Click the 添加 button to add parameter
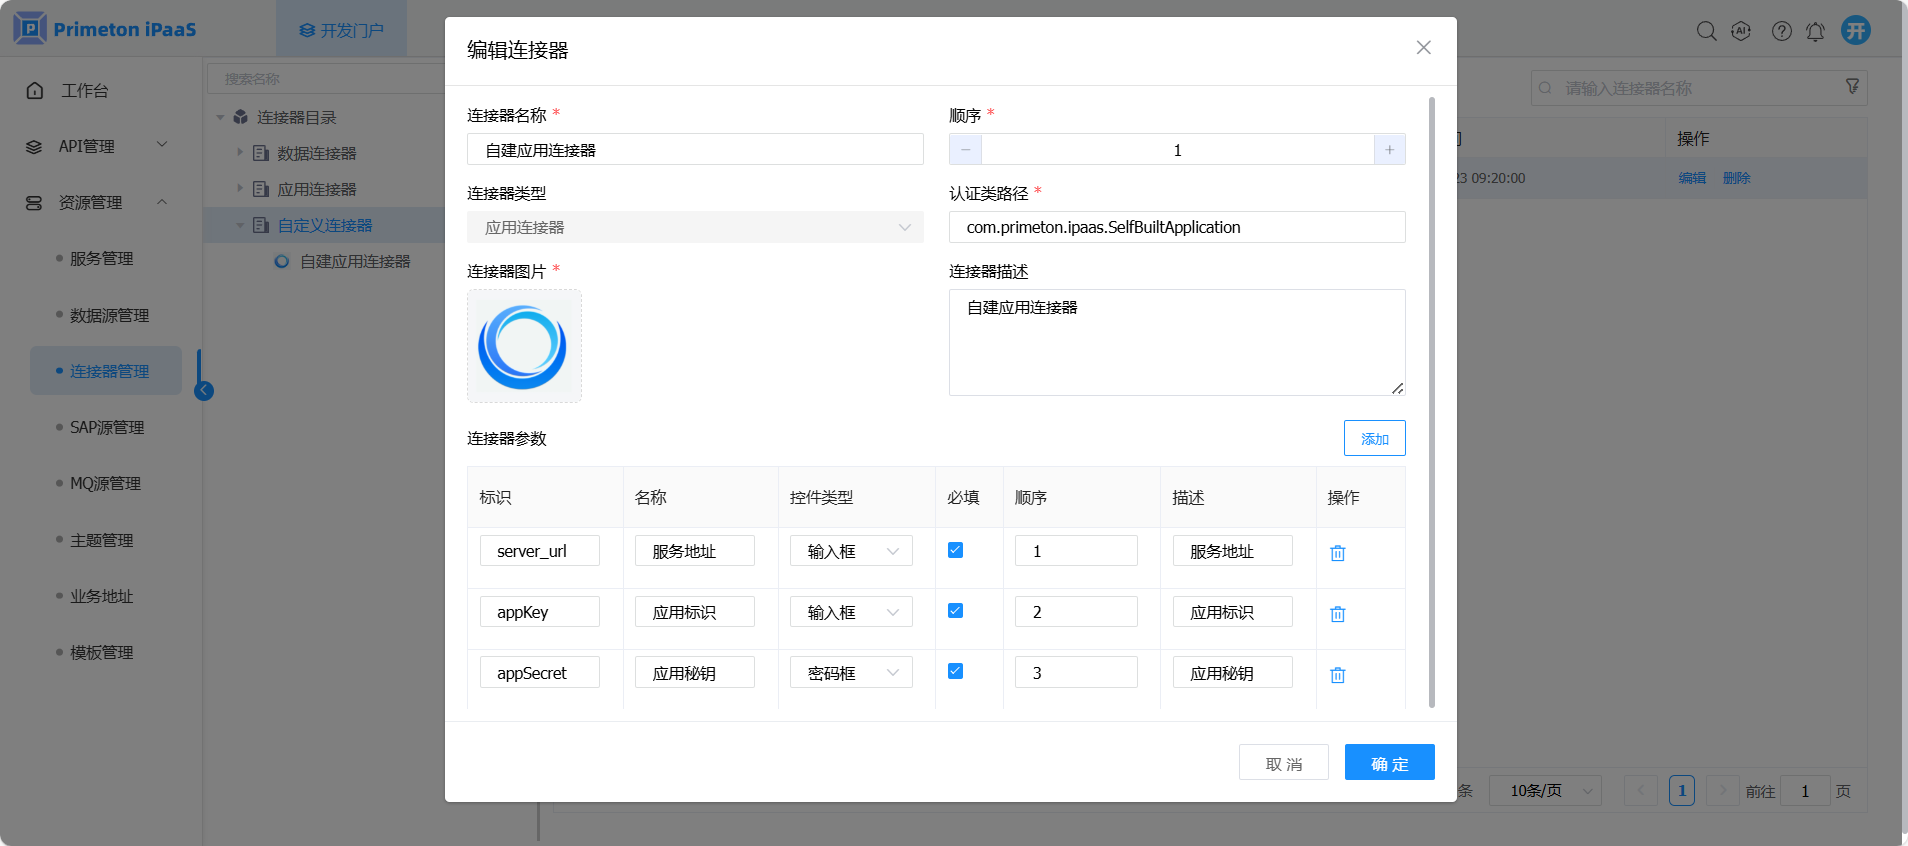Screen dimensions: 1908x846 (1374, 438)
